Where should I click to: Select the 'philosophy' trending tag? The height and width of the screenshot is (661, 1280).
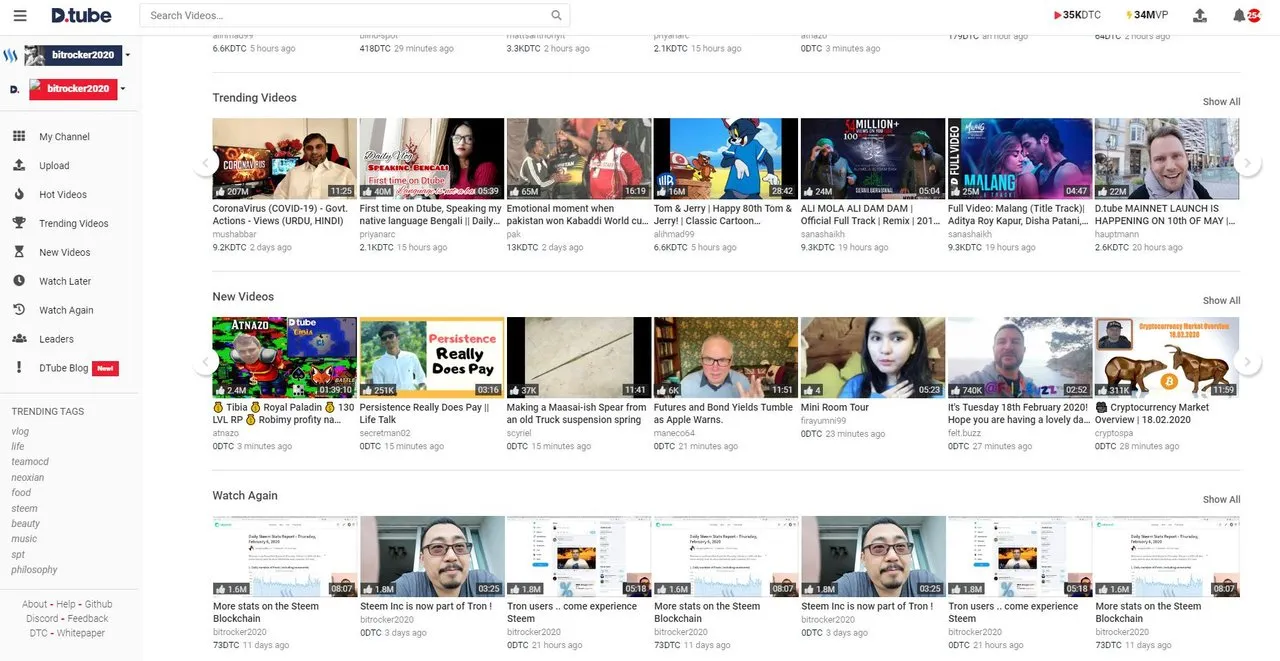(34, 570)
